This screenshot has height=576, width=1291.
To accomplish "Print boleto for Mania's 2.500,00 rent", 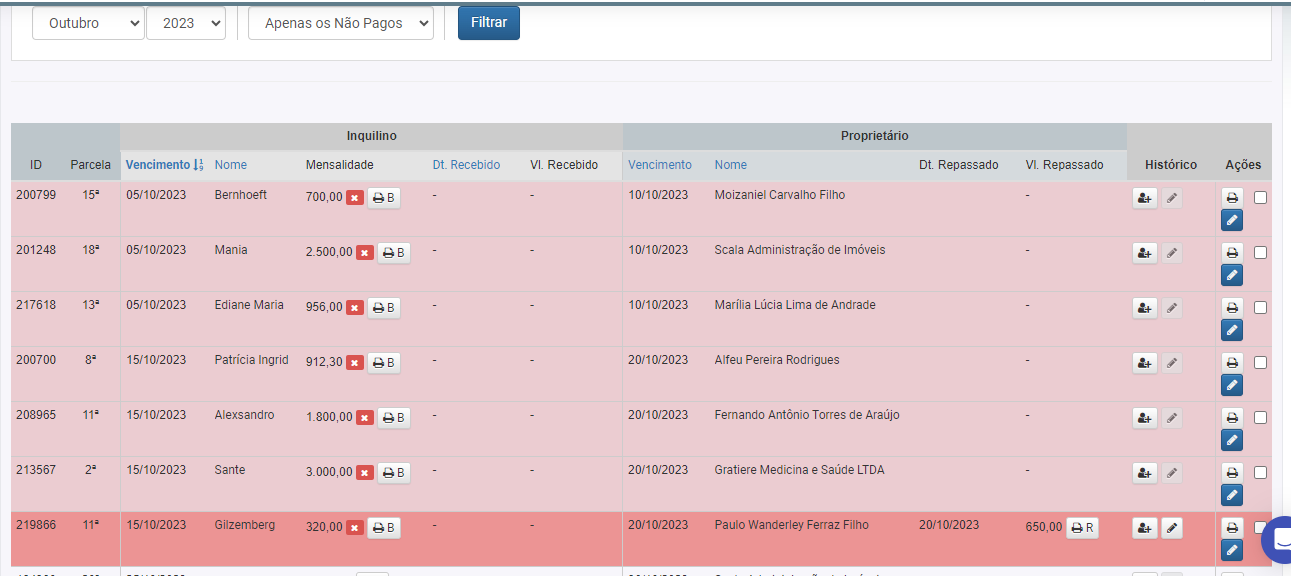I will (x=394, y=253).
